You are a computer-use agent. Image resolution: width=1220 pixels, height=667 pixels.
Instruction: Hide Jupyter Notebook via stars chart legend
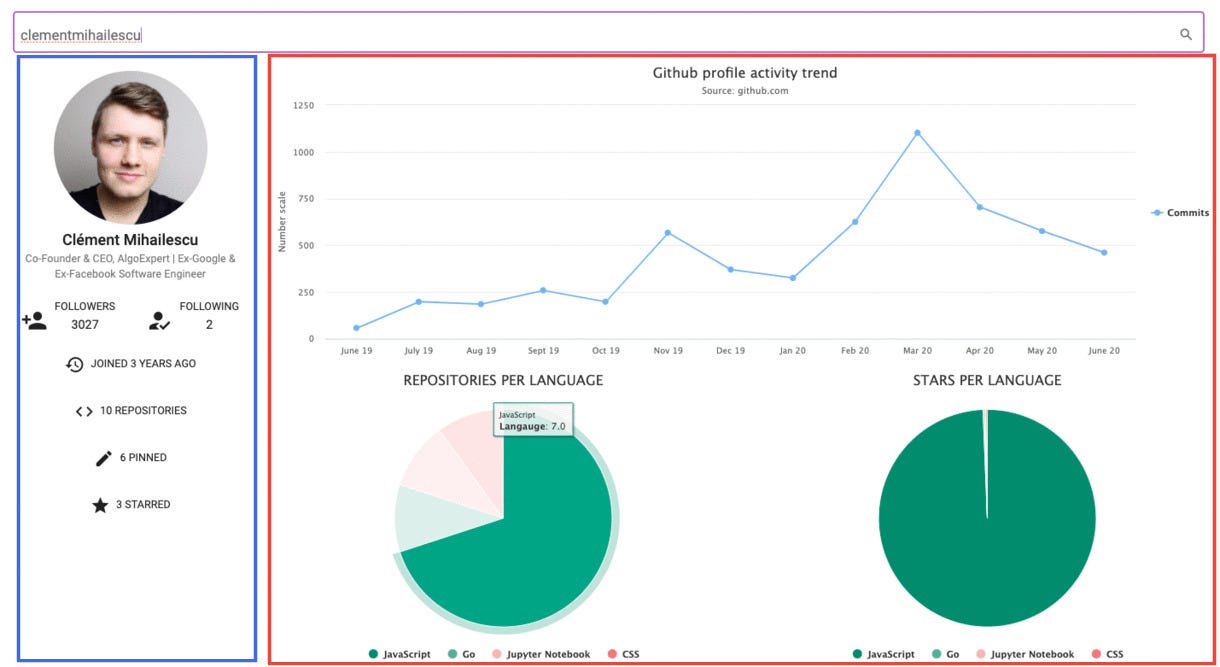point(1028,653)
